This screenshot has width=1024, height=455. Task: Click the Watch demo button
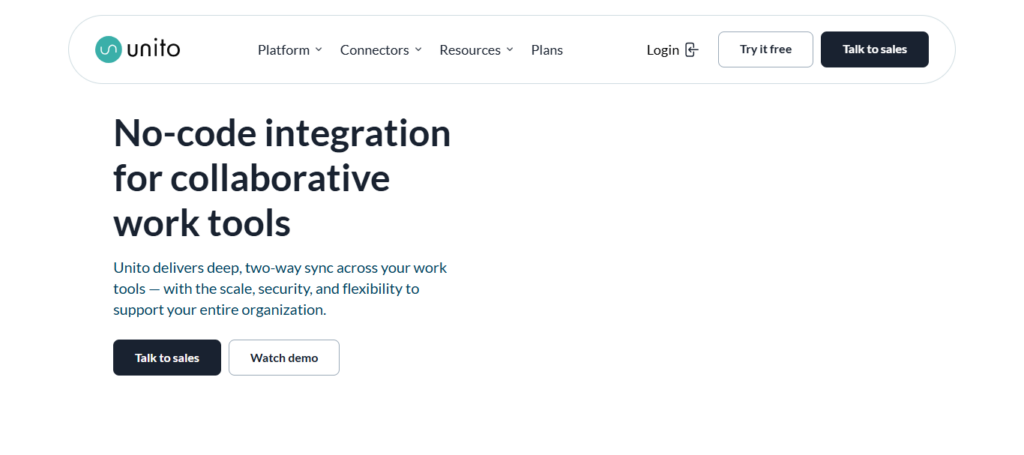[284, 358]
